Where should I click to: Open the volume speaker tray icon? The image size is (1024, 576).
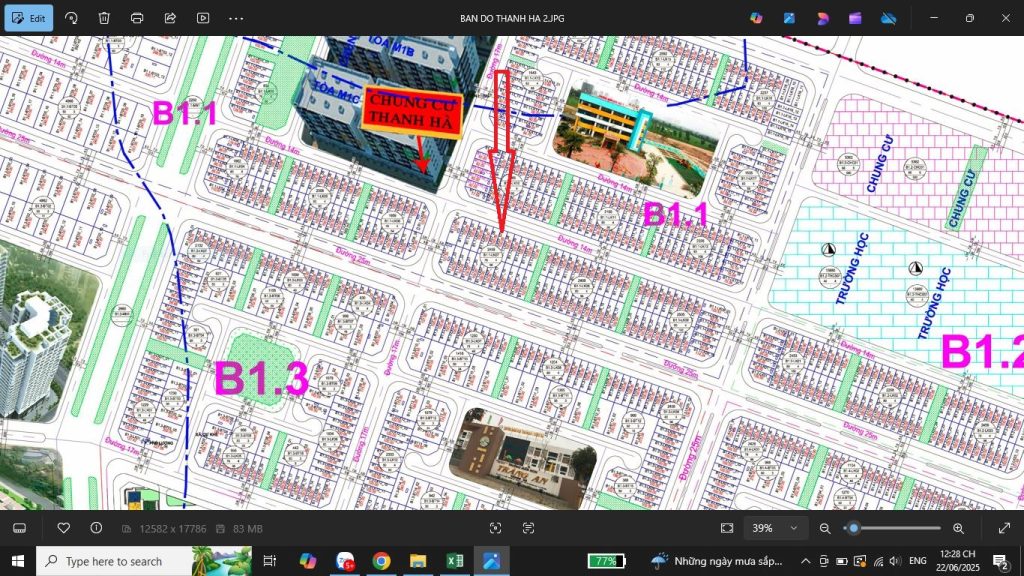[895, 561]
